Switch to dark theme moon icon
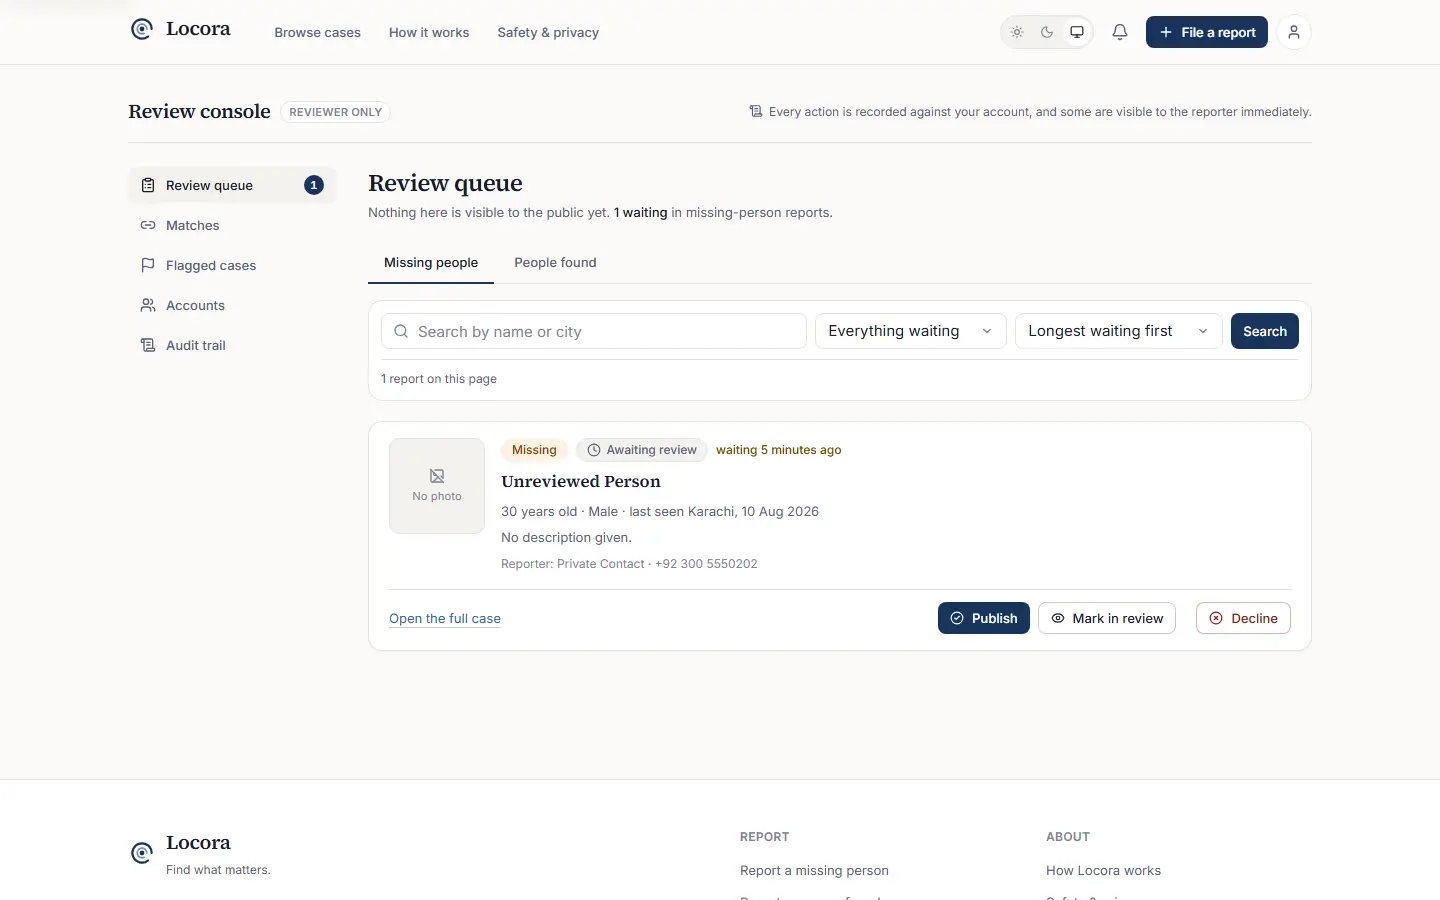This screenshot has width=1440, height=900. click(x=1047, y=32)
